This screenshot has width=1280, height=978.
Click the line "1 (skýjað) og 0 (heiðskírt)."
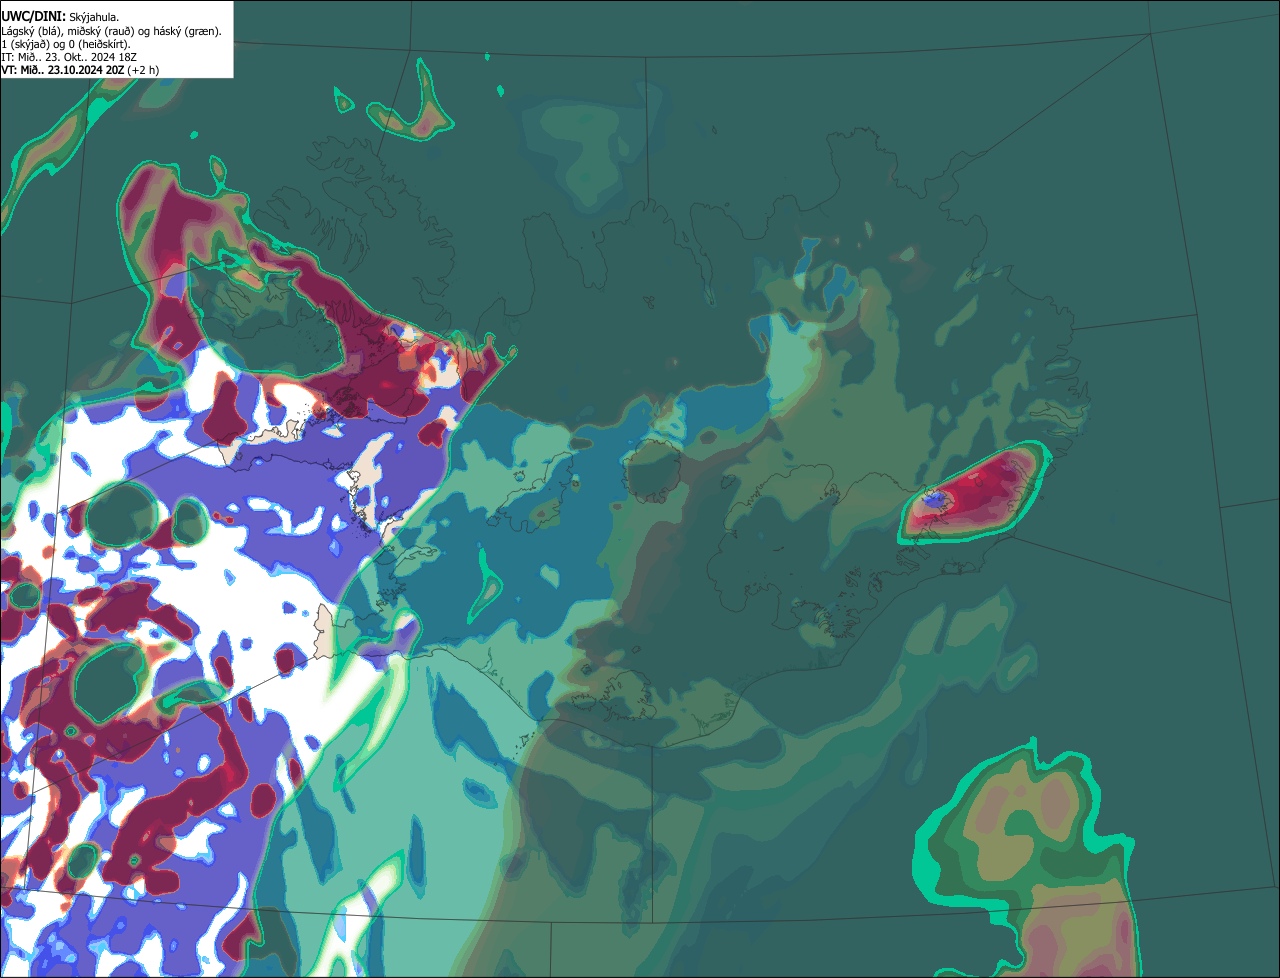tap(65, 44)
